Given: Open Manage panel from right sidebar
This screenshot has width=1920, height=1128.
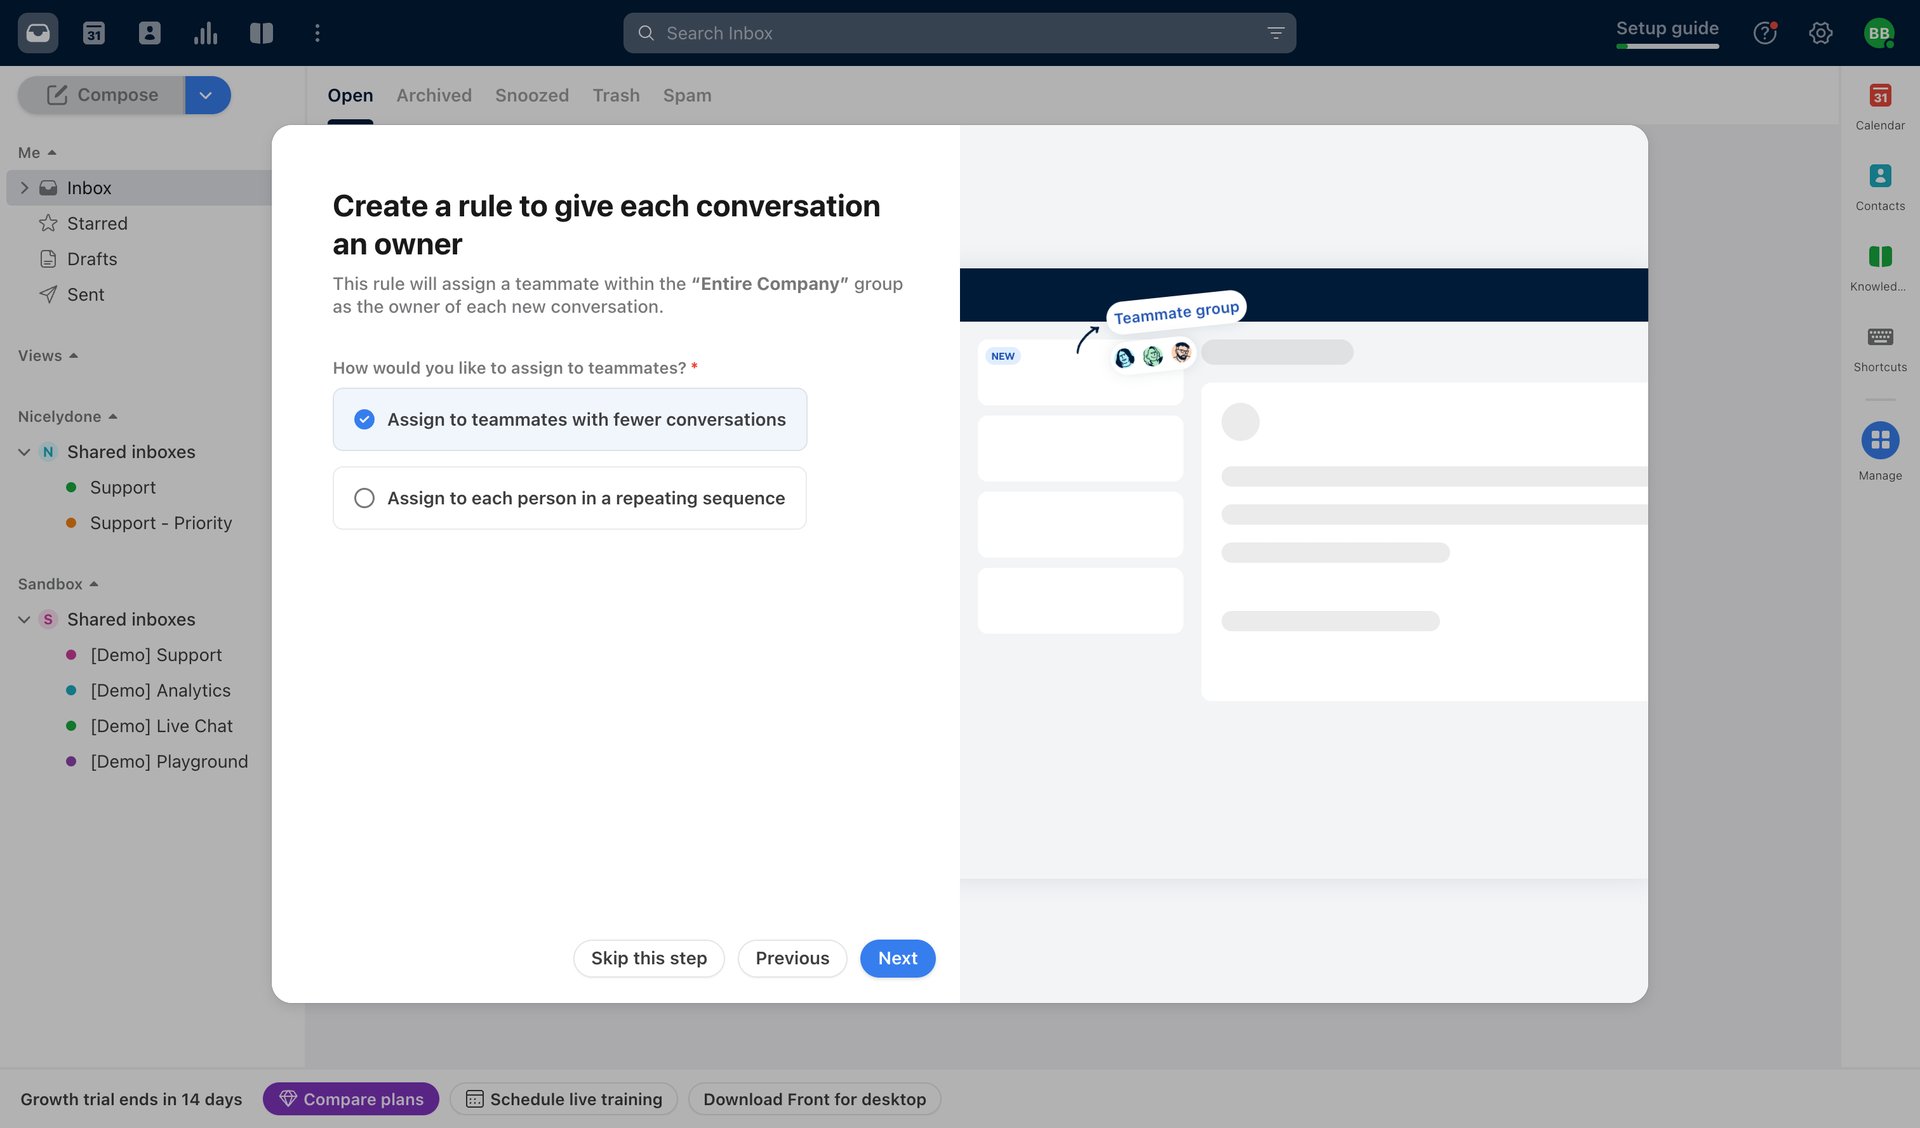Looking at the screenshot, I should click(1880, 440).
